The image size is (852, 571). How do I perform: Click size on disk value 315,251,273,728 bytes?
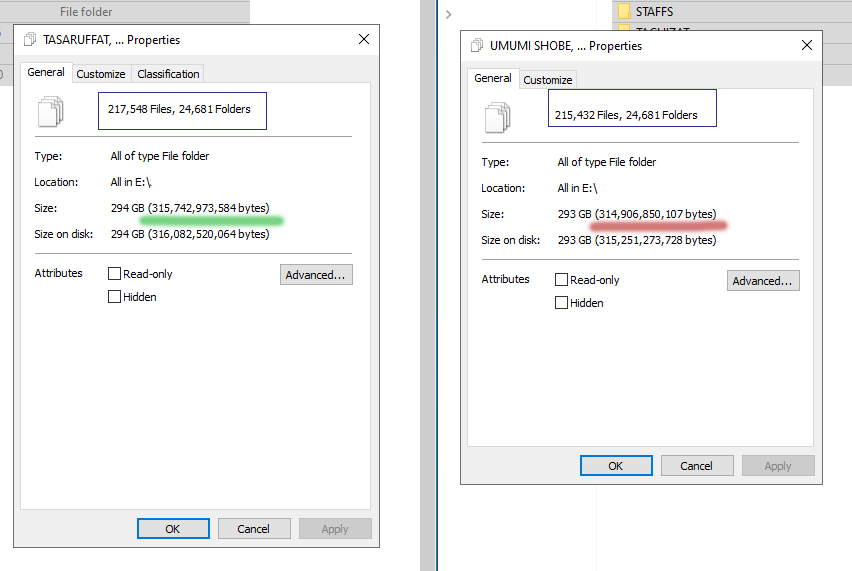655,240
